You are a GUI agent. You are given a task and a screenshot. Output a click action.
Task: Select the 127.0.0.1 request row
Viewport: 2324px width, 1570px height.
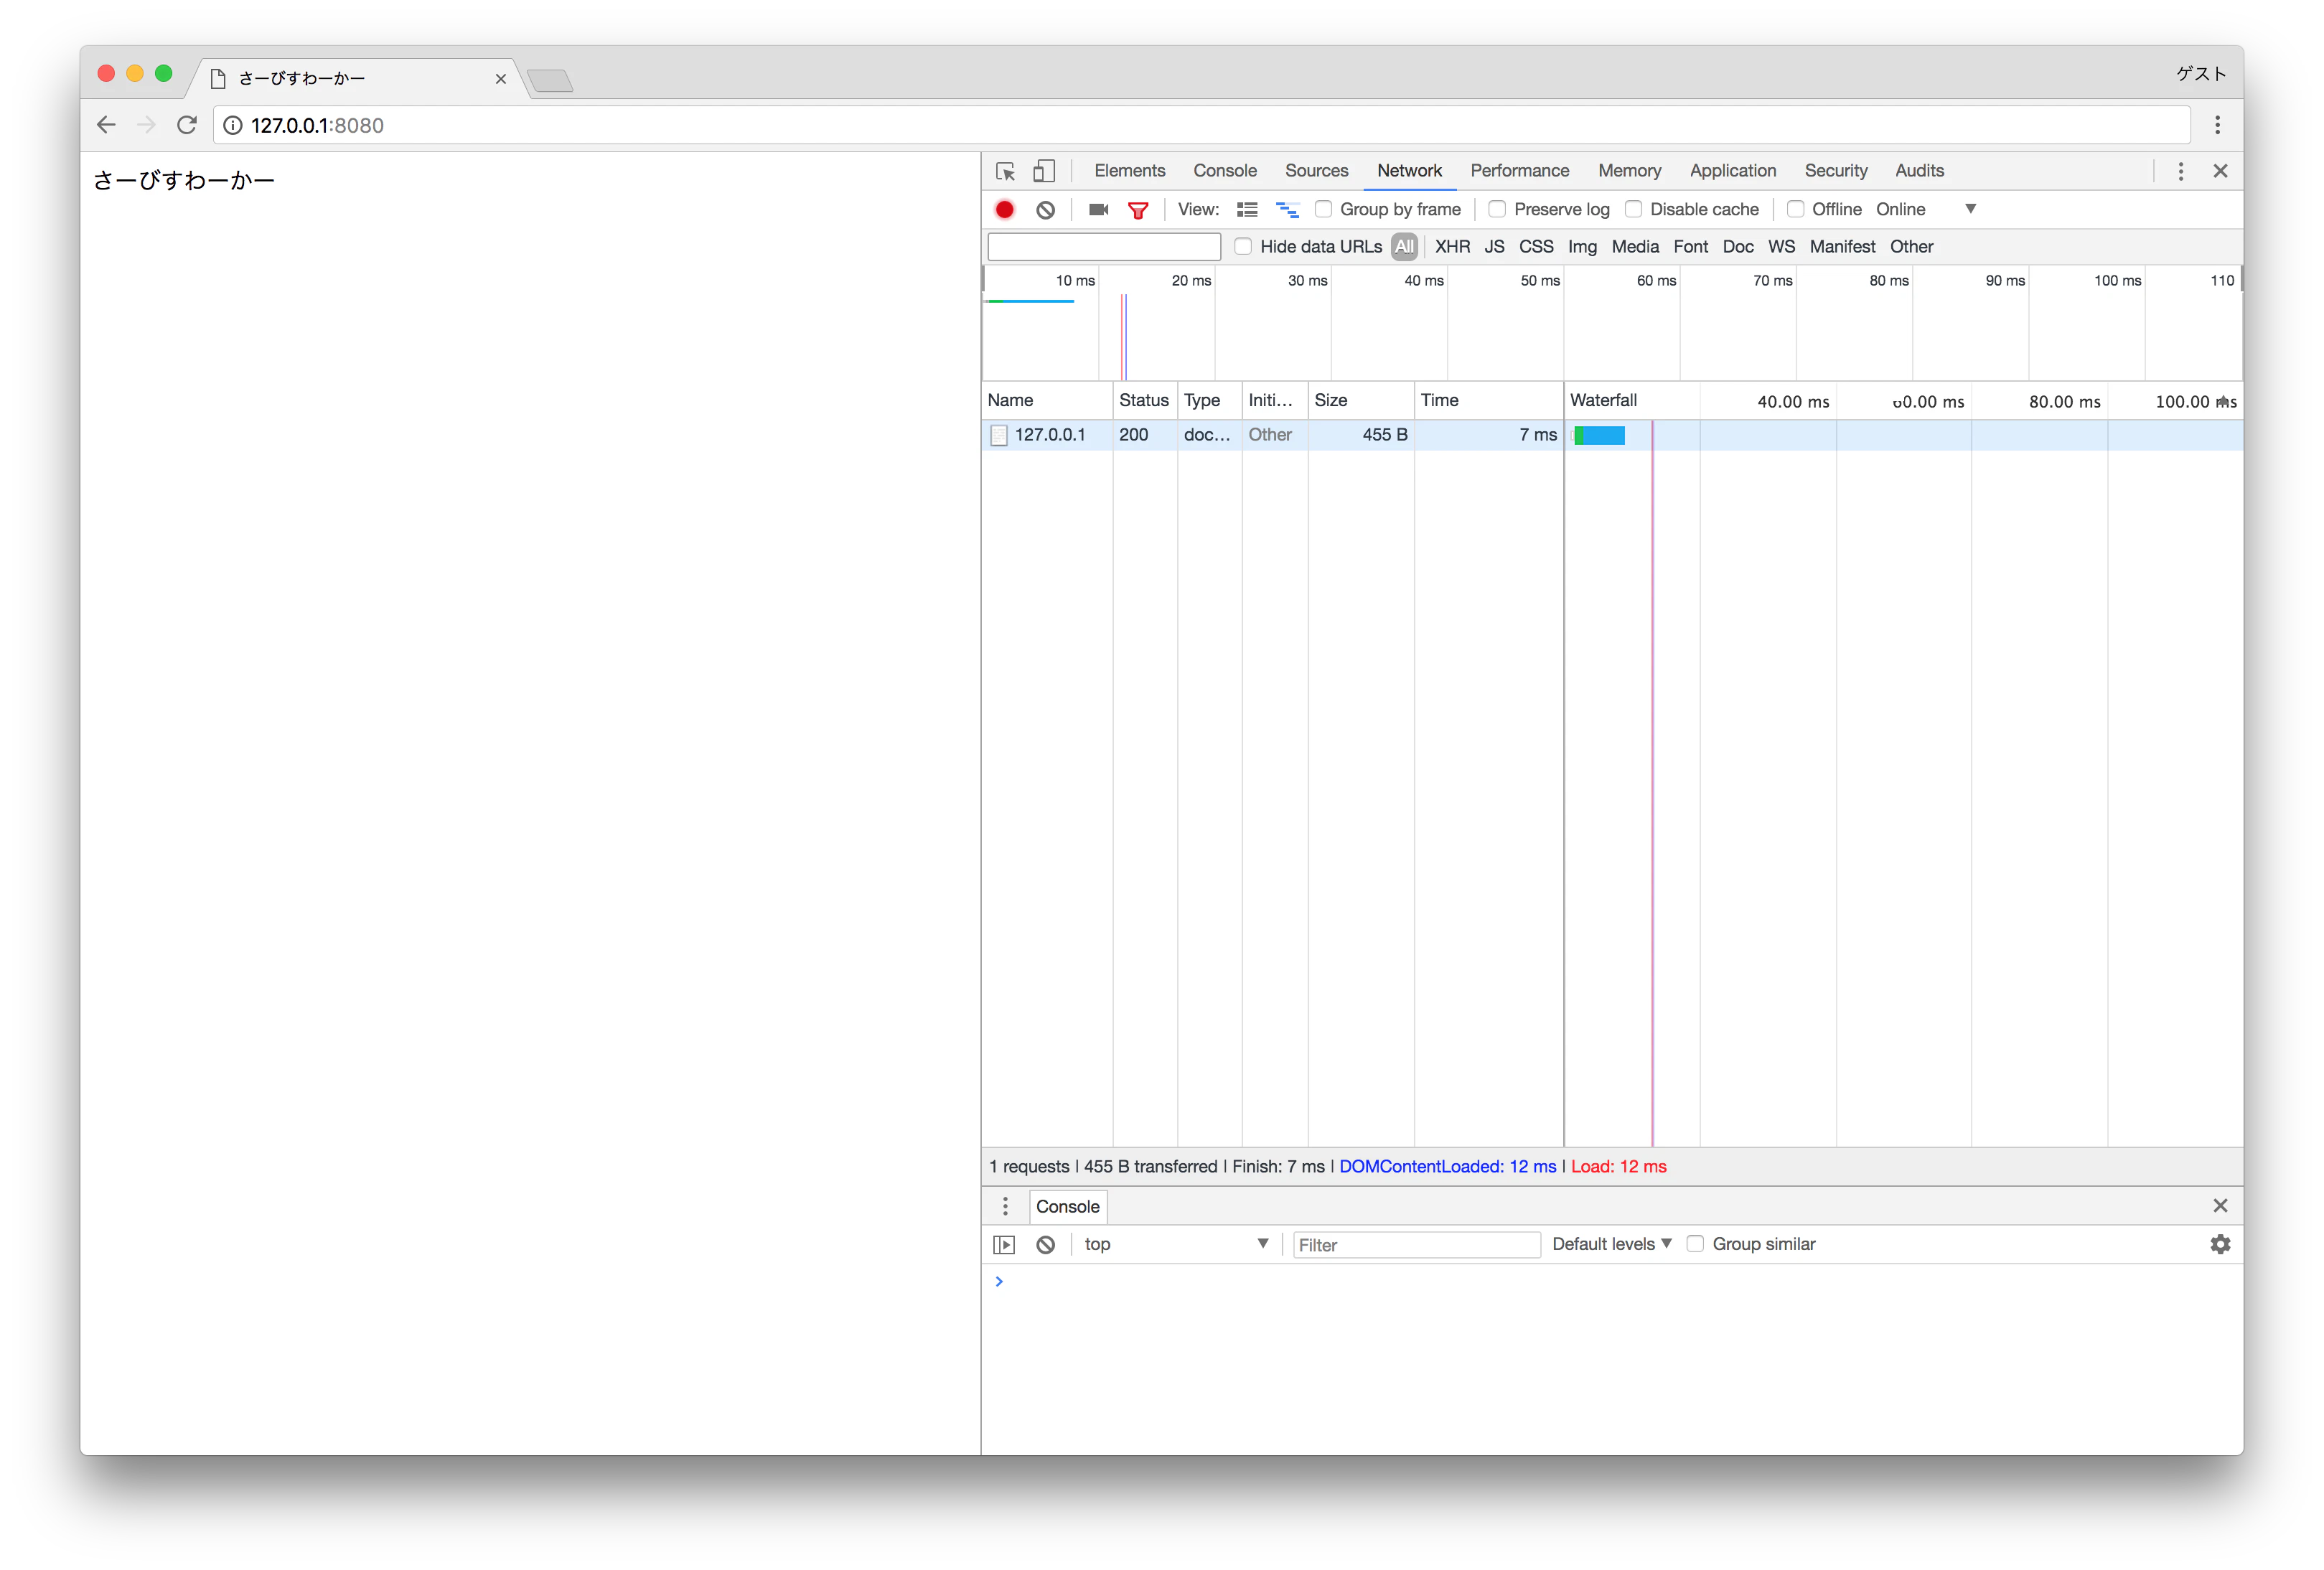tap(1612, 435)
